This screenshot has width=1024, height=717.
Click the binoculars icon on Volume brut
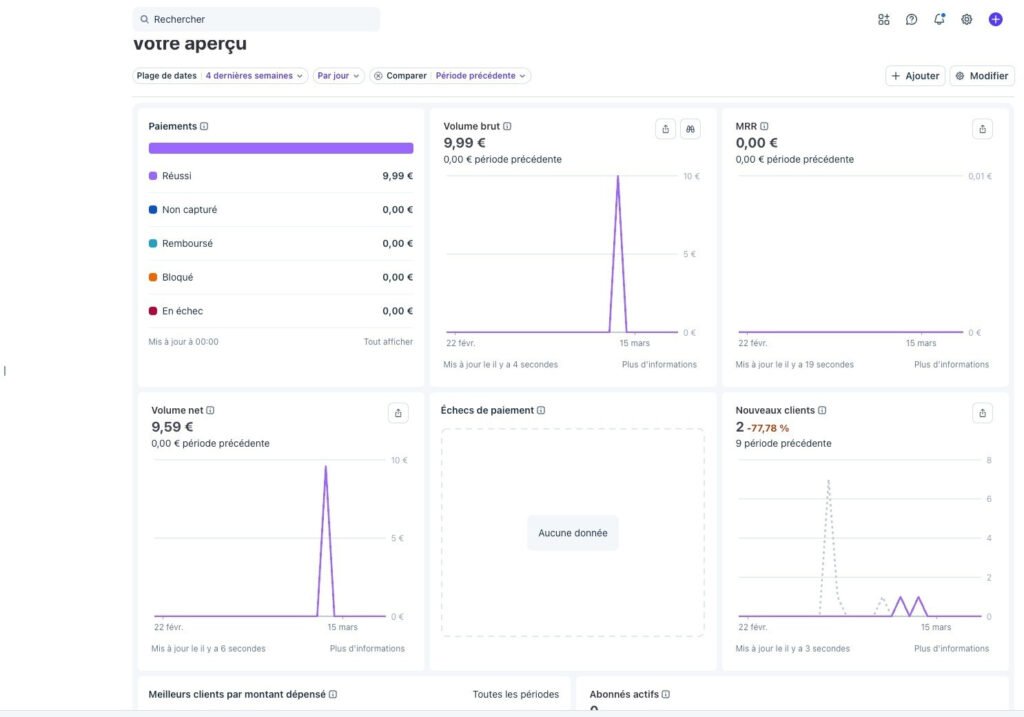[x=690, y=129]
